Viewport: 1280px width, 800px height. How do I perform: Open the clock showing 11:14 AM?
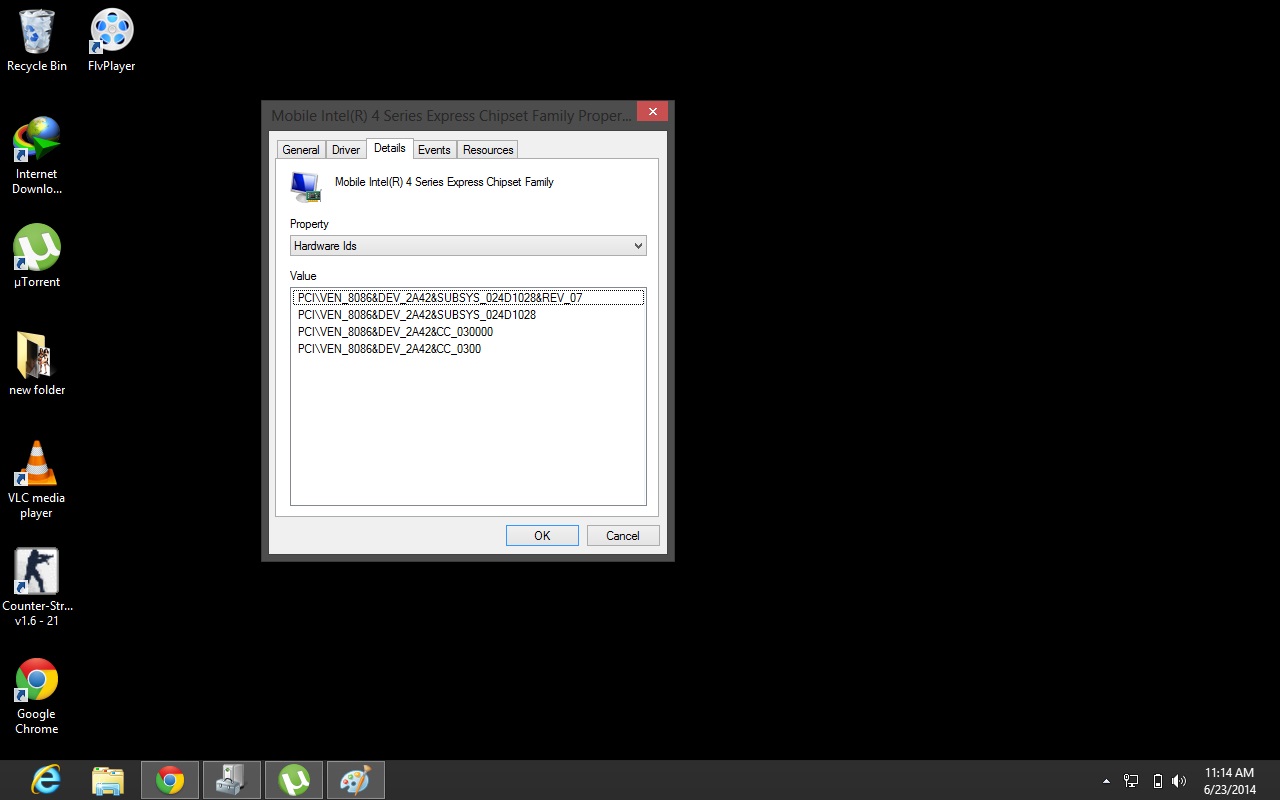[1229, 781]
